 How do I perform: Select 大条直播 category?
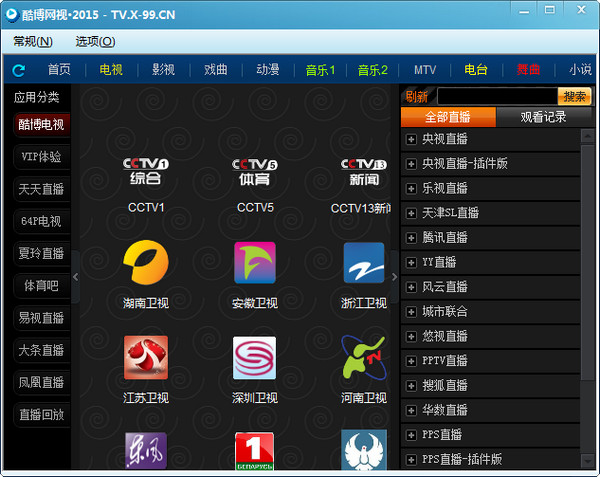tap(41, 350)
